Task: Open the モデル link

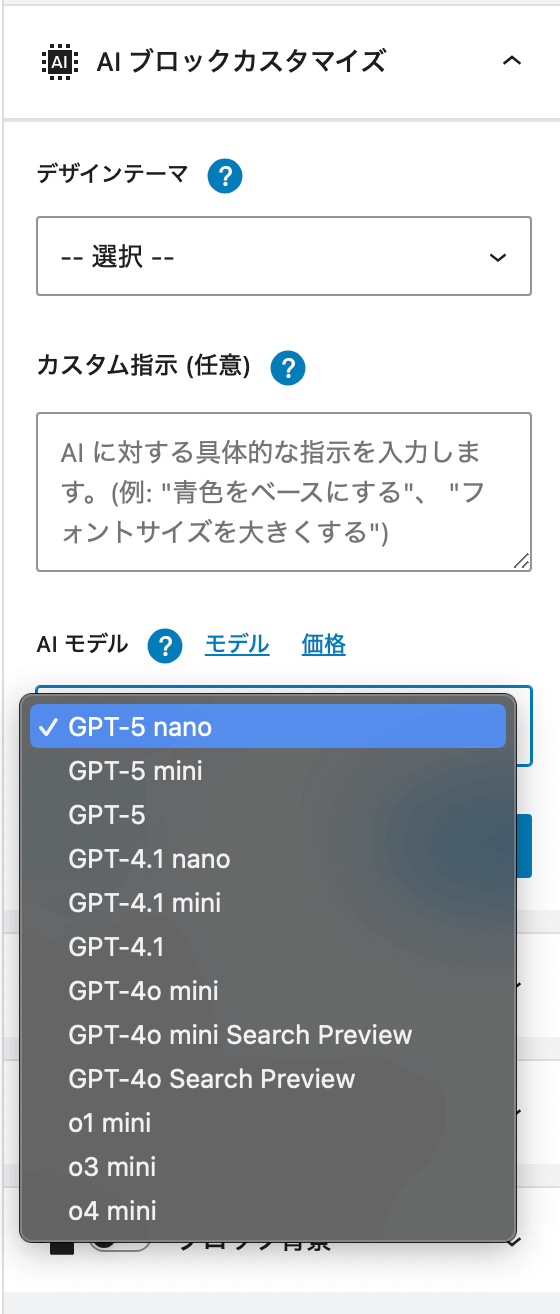Action: 237,645
